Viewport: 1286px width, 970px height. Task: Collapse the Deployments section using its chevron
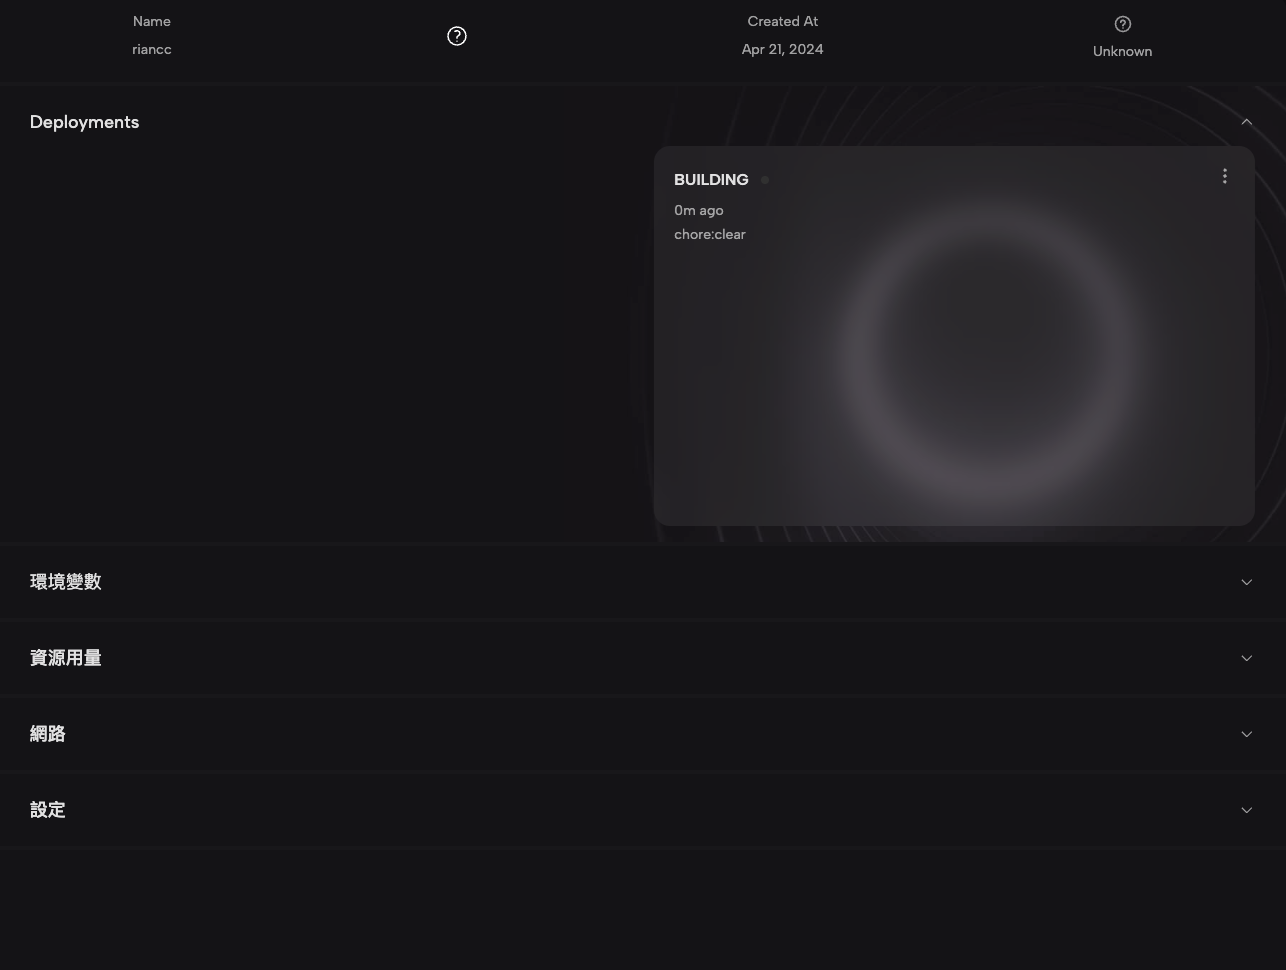1246,122
